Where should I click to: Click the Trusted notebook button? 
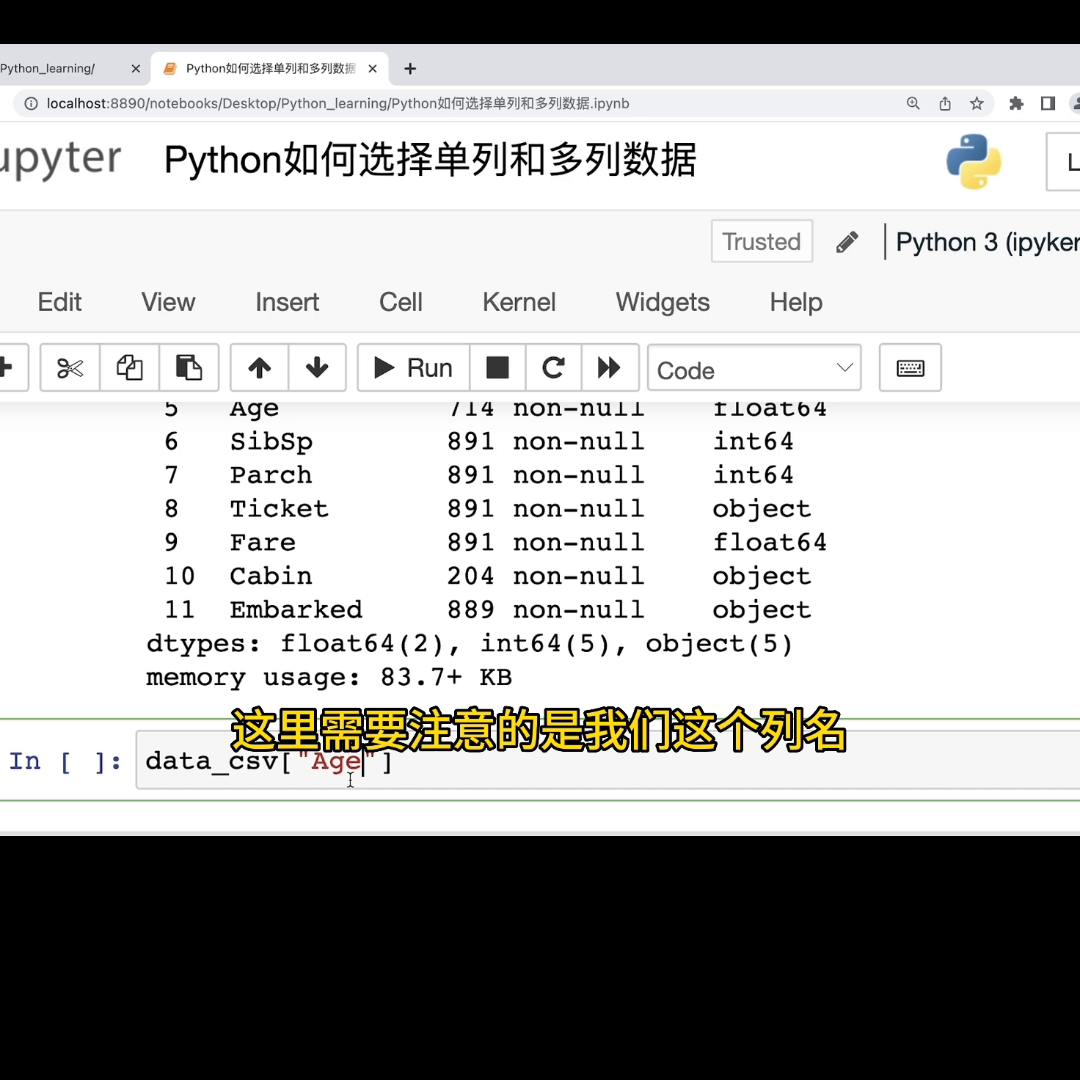point(762,242)
